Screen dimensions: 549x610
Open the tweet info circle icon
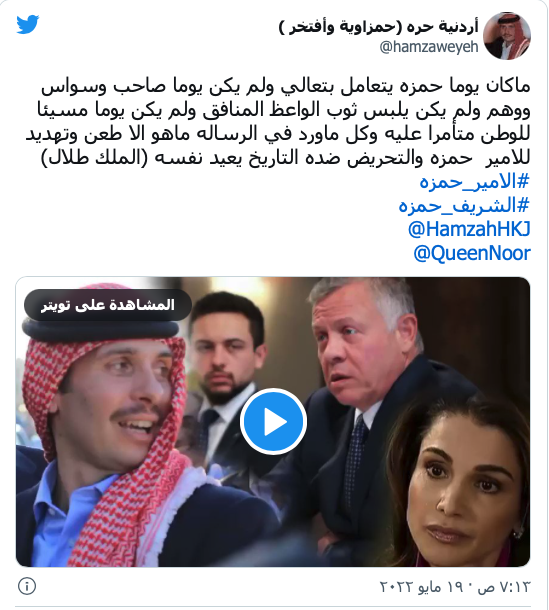click(27, 586)
